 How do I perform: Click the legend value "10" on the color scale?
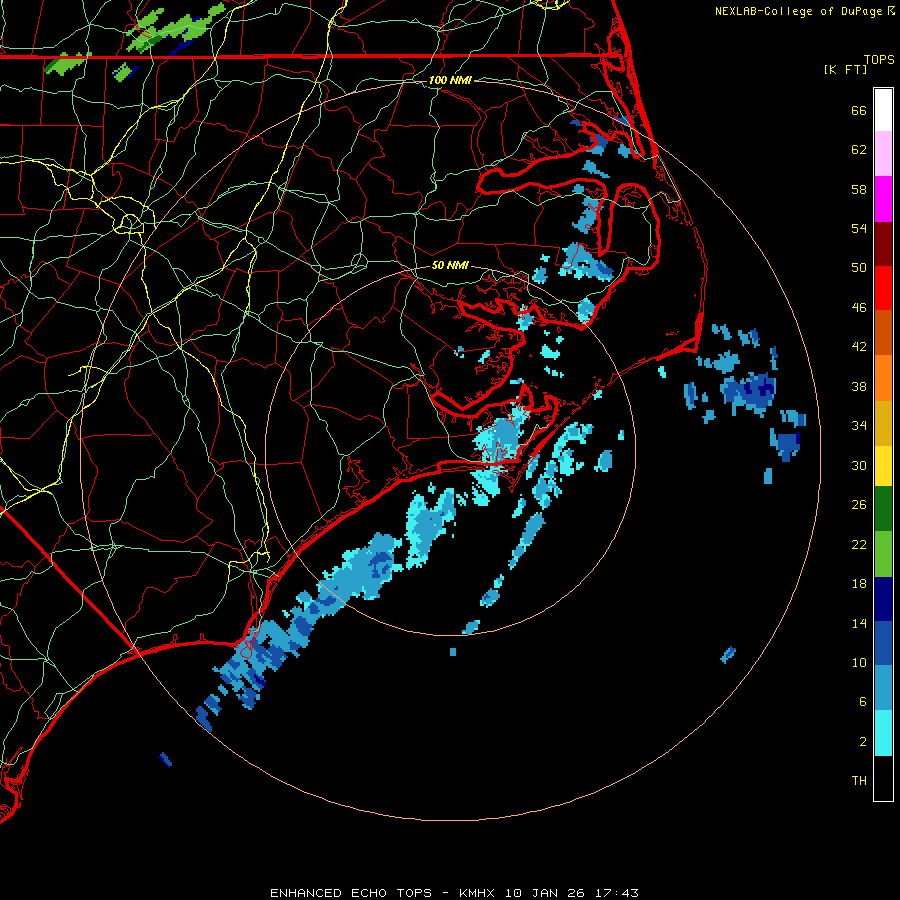point(859,662)
